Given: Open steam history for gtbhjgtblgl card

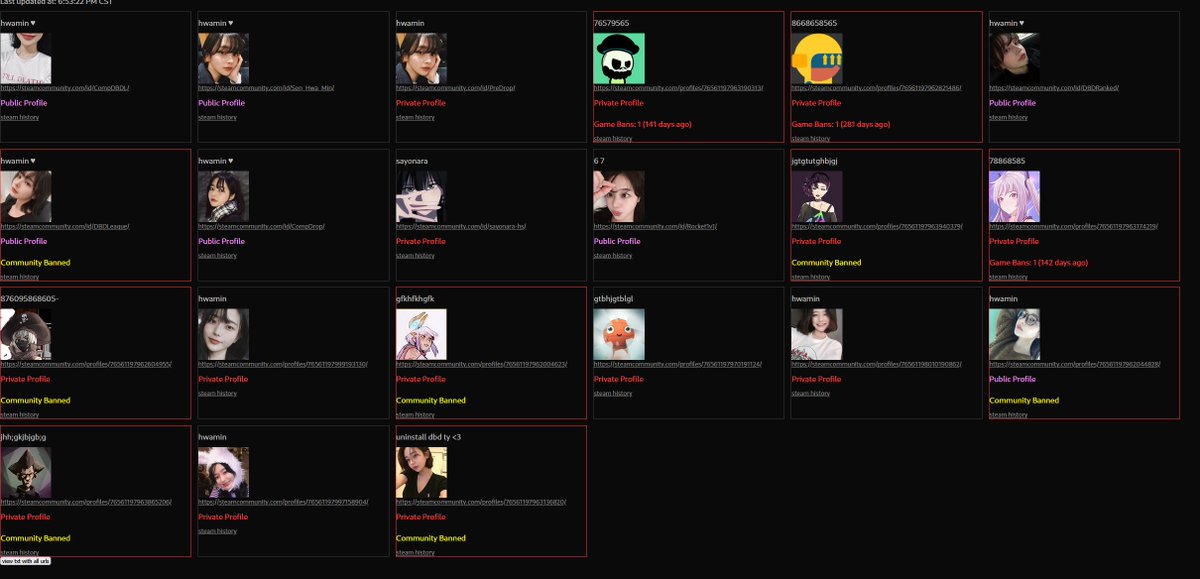Looking at the screenshot, I should [613, 393].
